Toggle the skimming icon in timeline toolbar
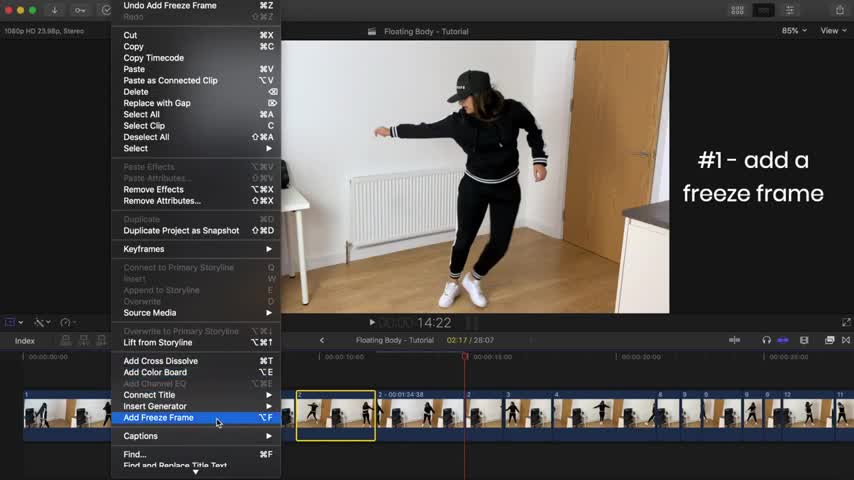 click(734, 340)
